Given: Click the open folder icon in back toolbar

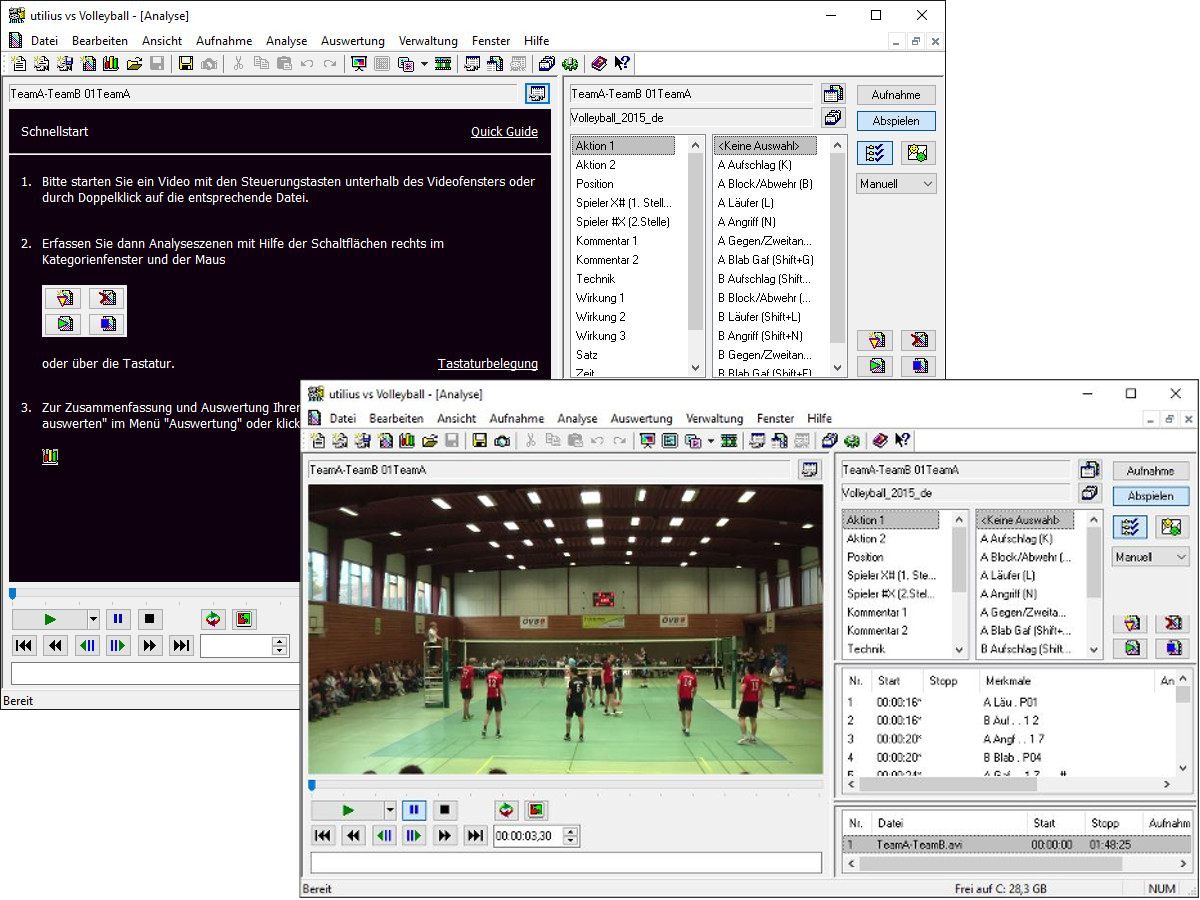Looking at the screenshot, I should pyautogui.click(x=134, y=64).
